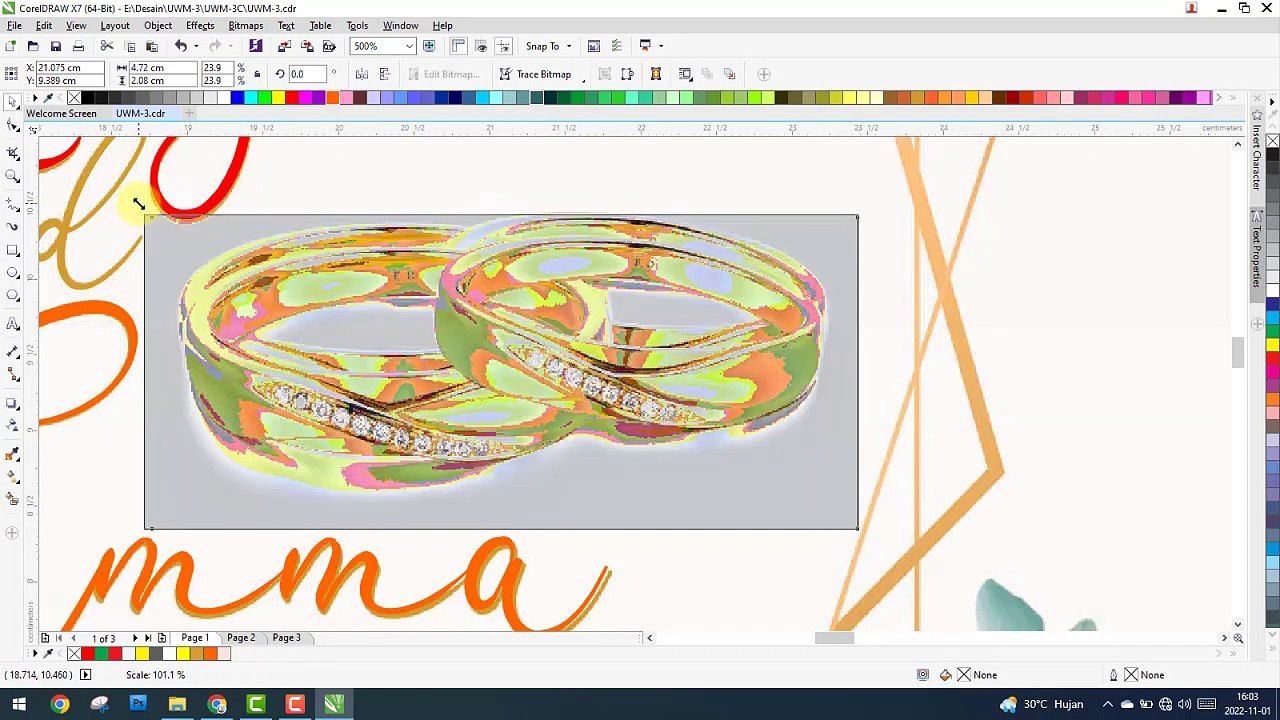Select the Drop Shadow tool
The width and height of the screenshot is (1280, 720).
[13, 403]
